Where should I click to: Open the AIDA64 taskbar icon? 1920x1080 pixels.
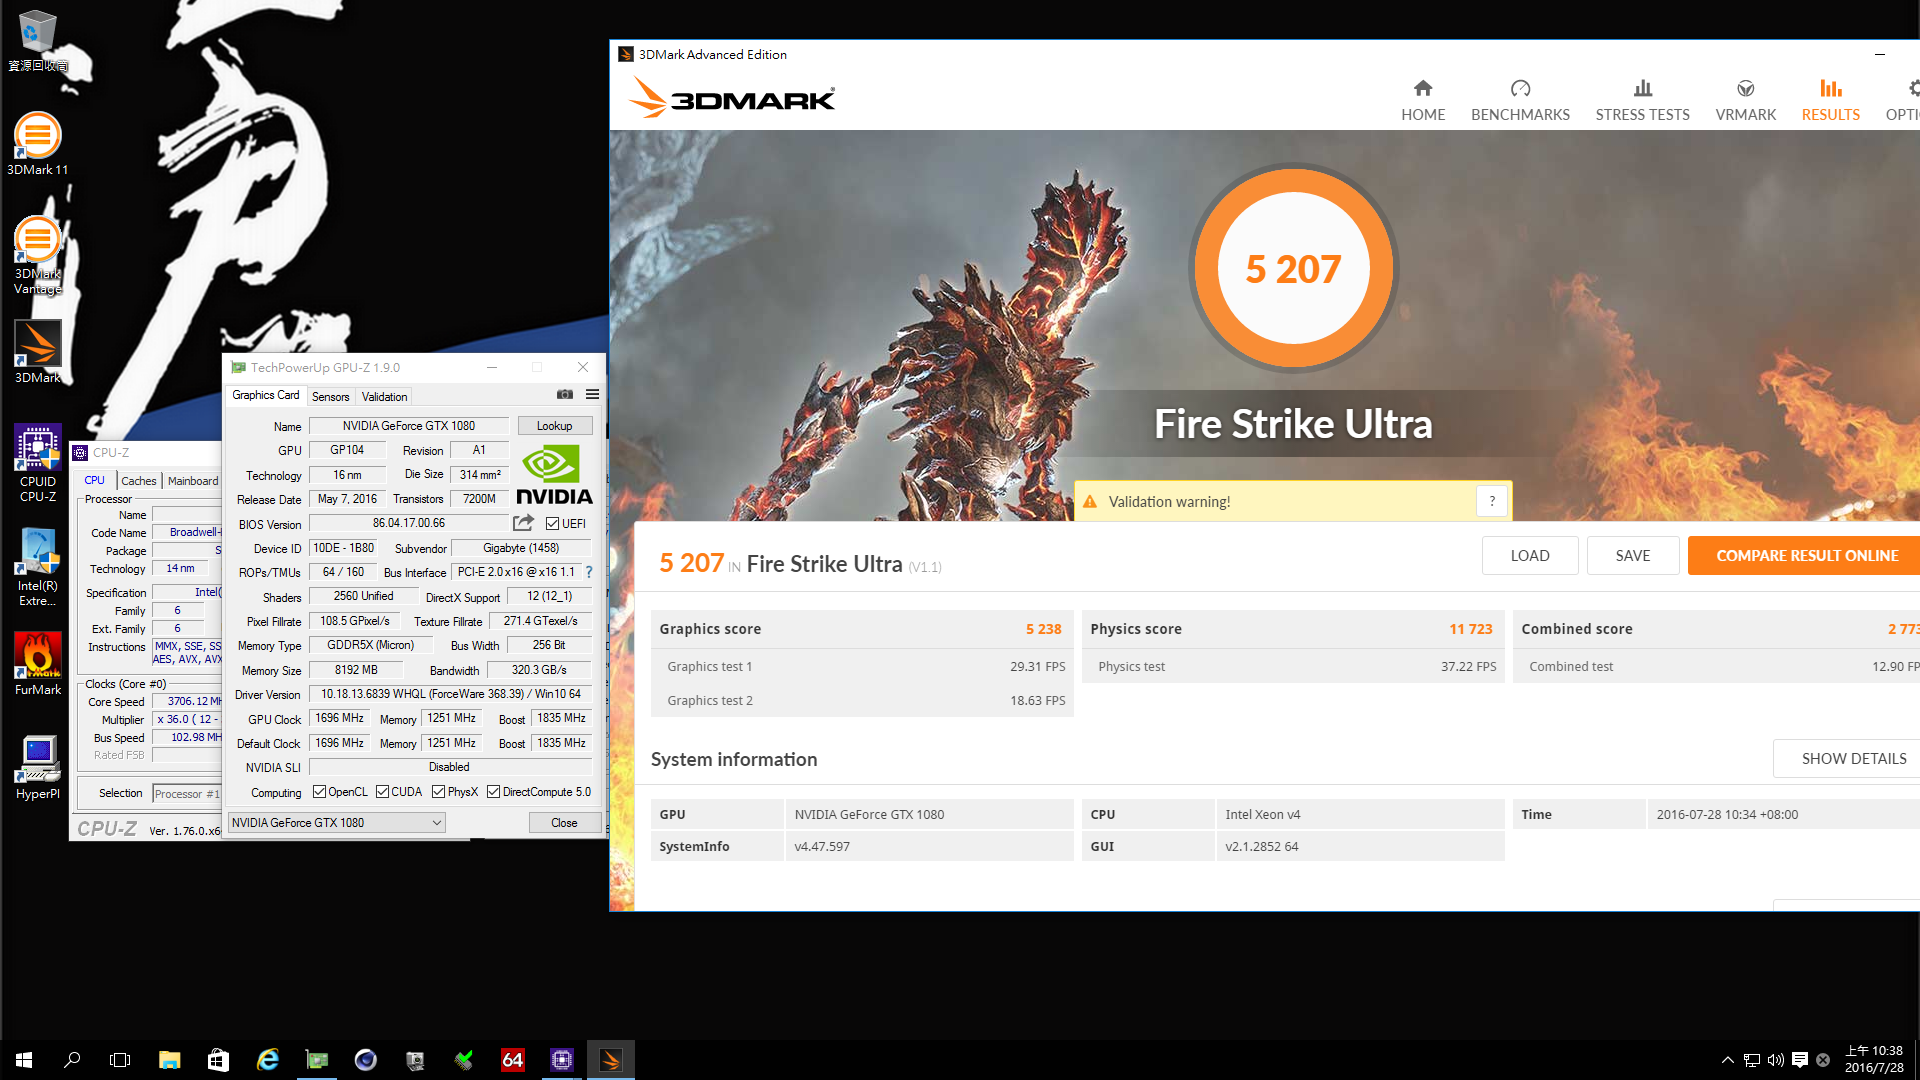pyautogui.click(x=512, y=1060)
